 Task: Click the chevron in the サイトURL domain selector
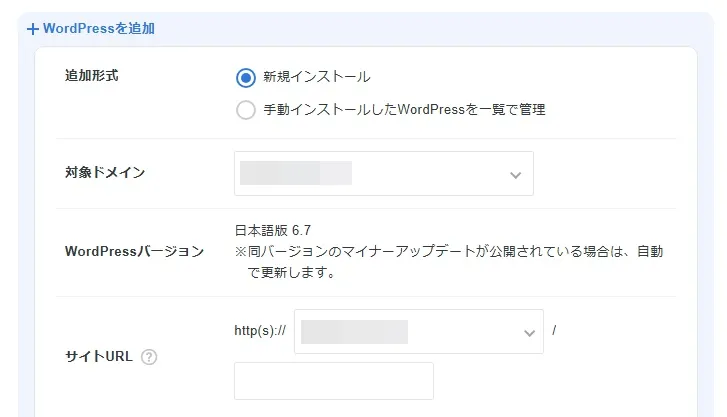point(529,333)
